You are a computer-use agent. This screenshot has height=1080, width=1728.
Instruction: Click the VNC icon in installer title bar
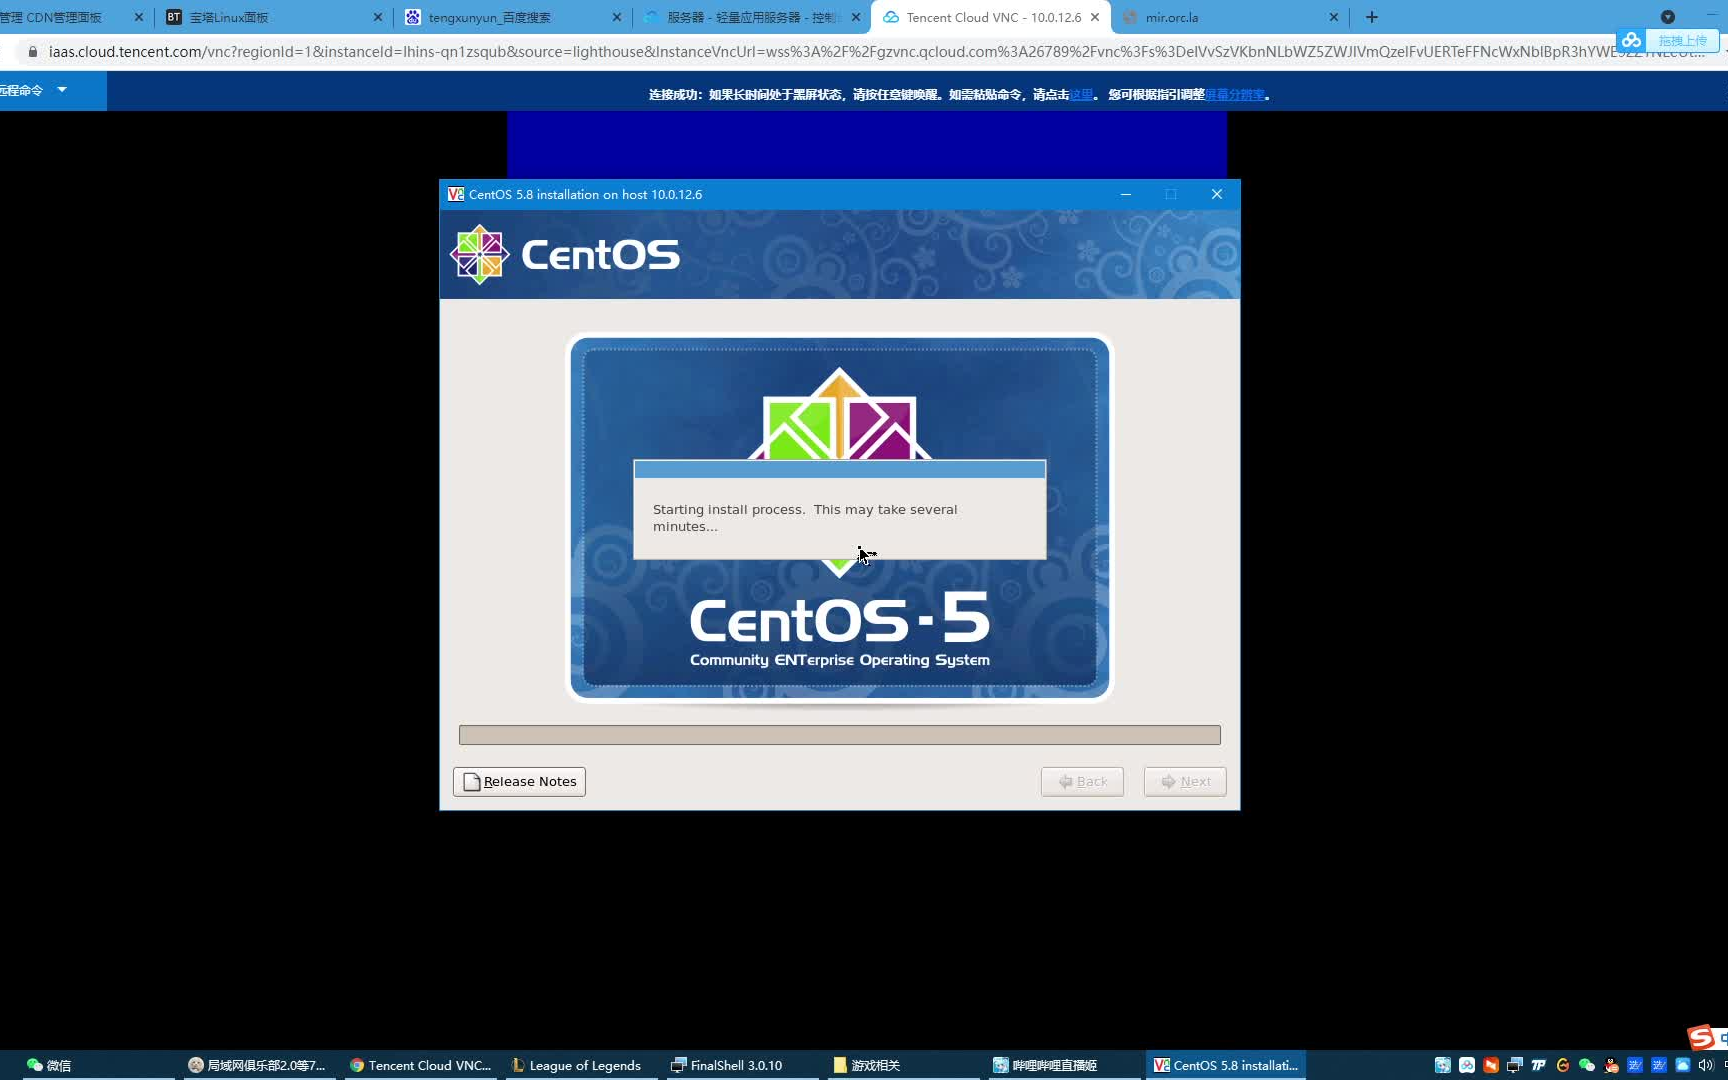pos(456,194)
